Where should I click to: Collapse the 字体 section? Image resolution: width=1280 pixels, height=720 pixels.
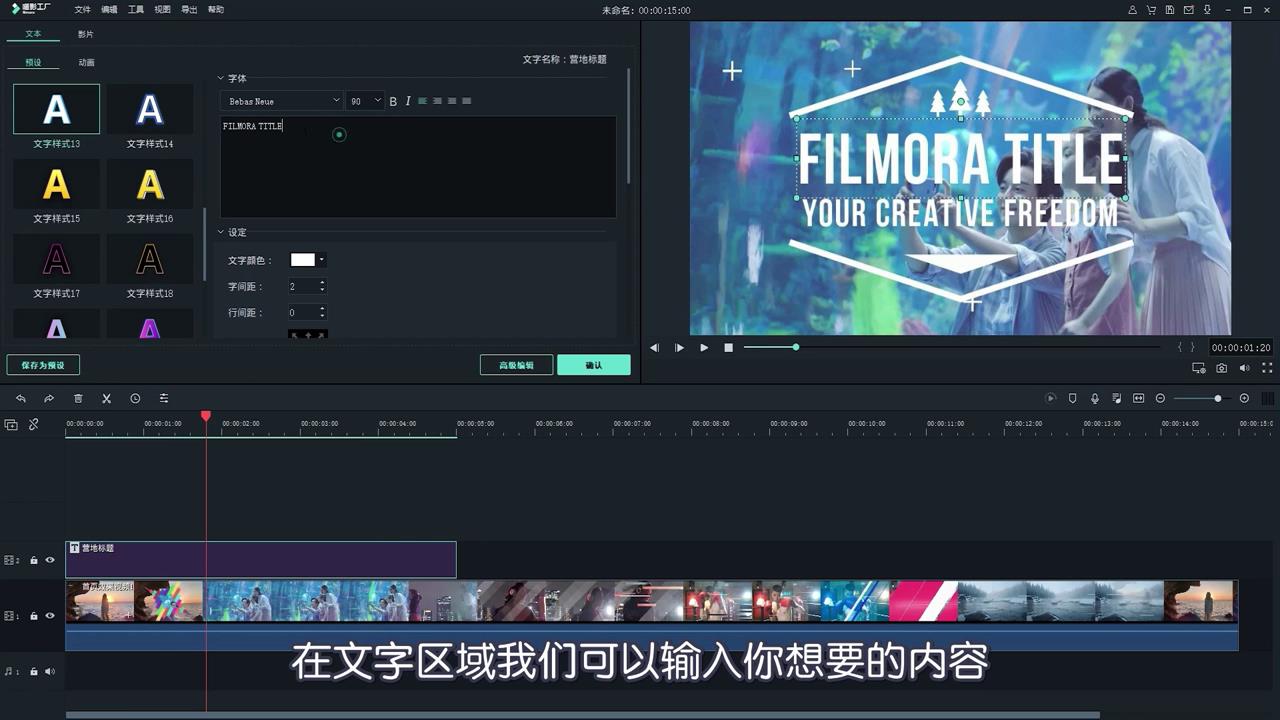click(x=222, y=78)
